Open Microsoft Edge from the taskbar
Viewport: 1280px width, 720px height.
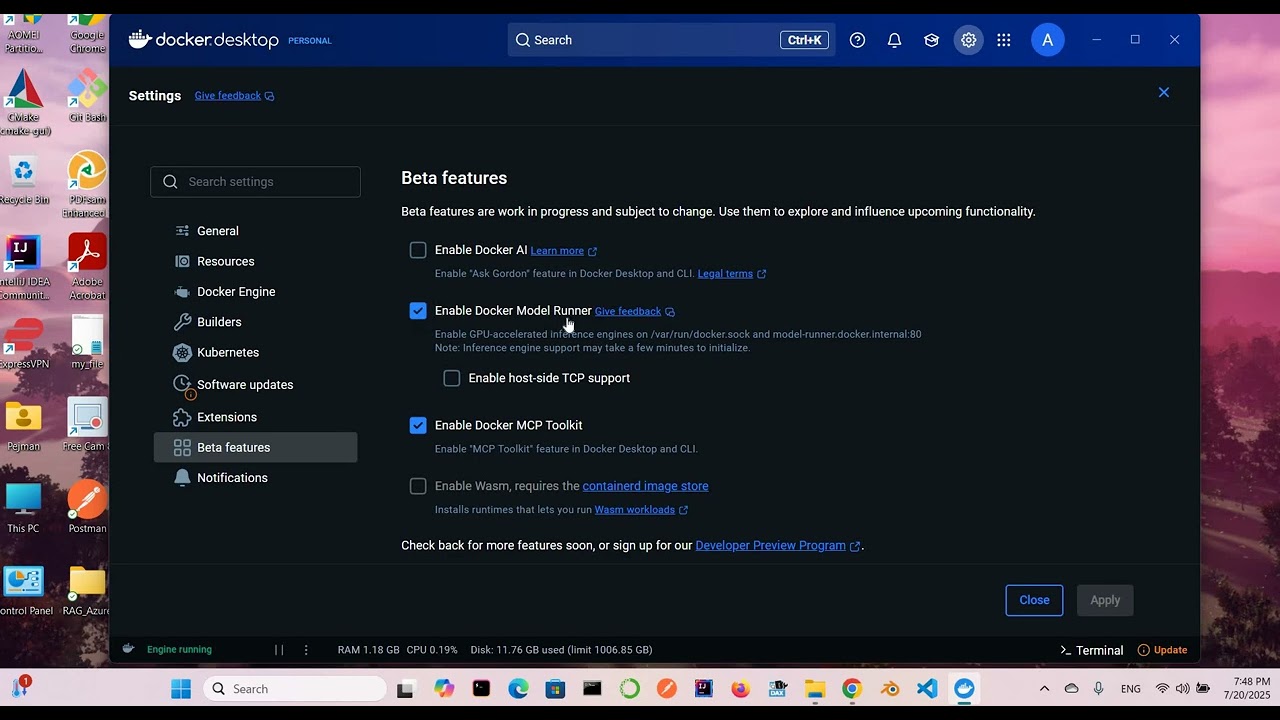(x=518, y=689)
